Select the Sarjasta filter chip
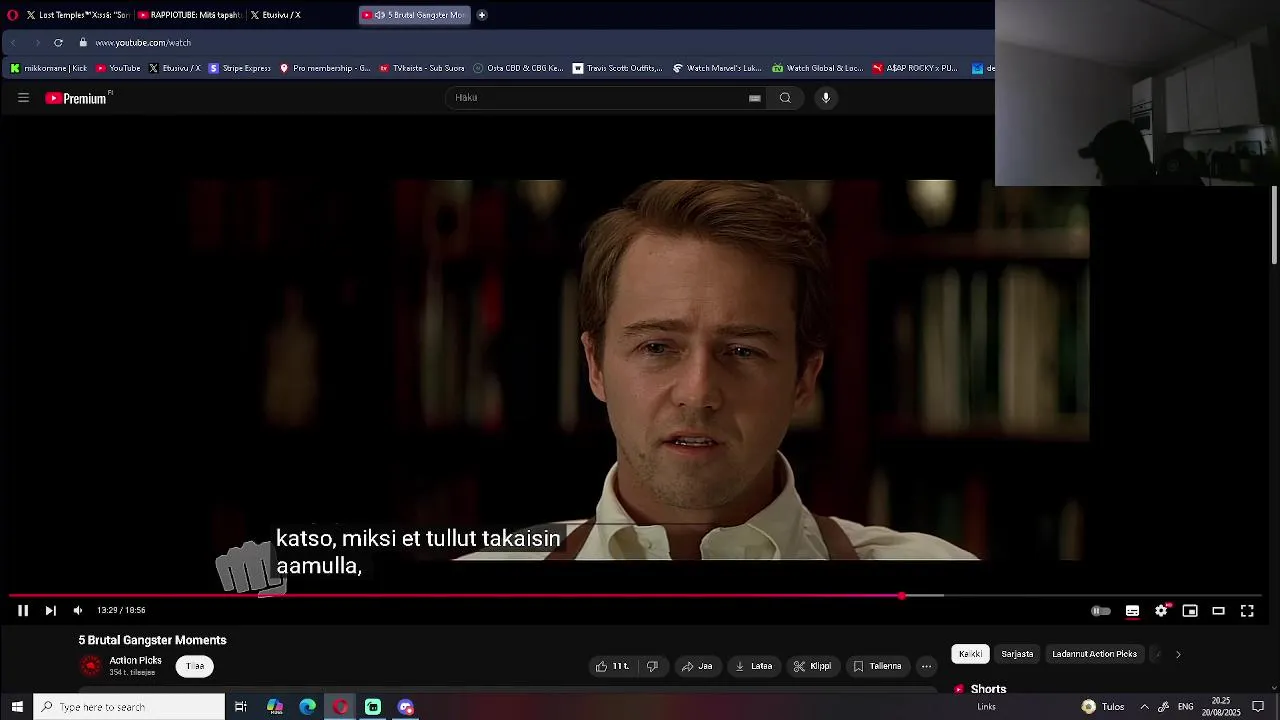This screenshot has width=1280, height=720. pyautogui.click(x=1017, y=654)
